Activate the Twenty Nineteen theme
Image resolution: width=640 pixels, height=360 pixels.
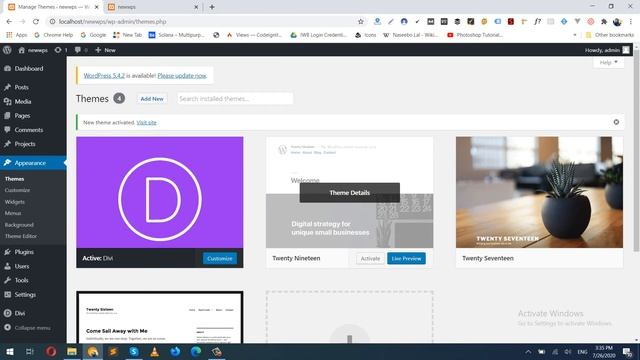coord(370,258)
